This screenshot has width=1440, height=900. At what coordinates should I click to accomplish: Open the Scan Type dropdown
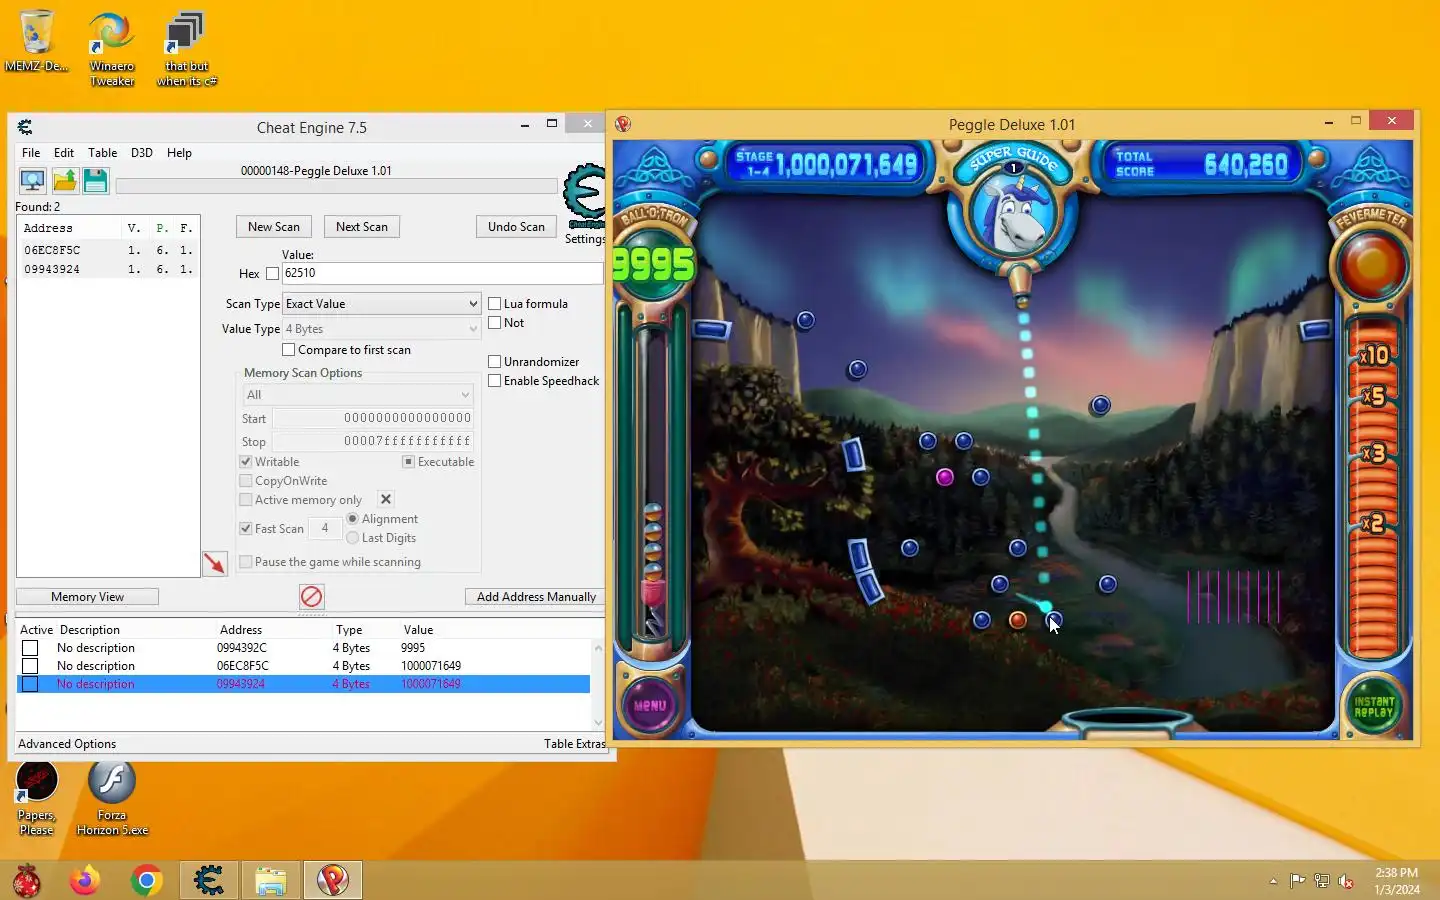coord(382,303)
